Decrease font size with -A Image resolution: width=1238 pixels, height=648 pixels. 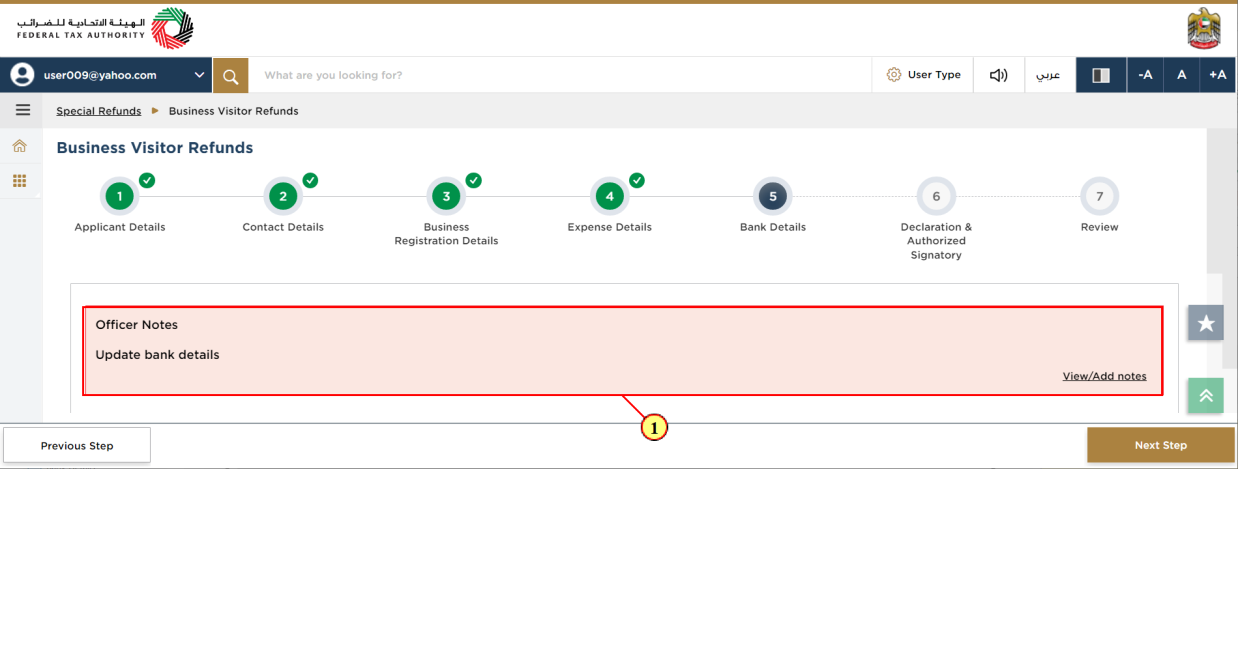click(x=1145, y=75)
